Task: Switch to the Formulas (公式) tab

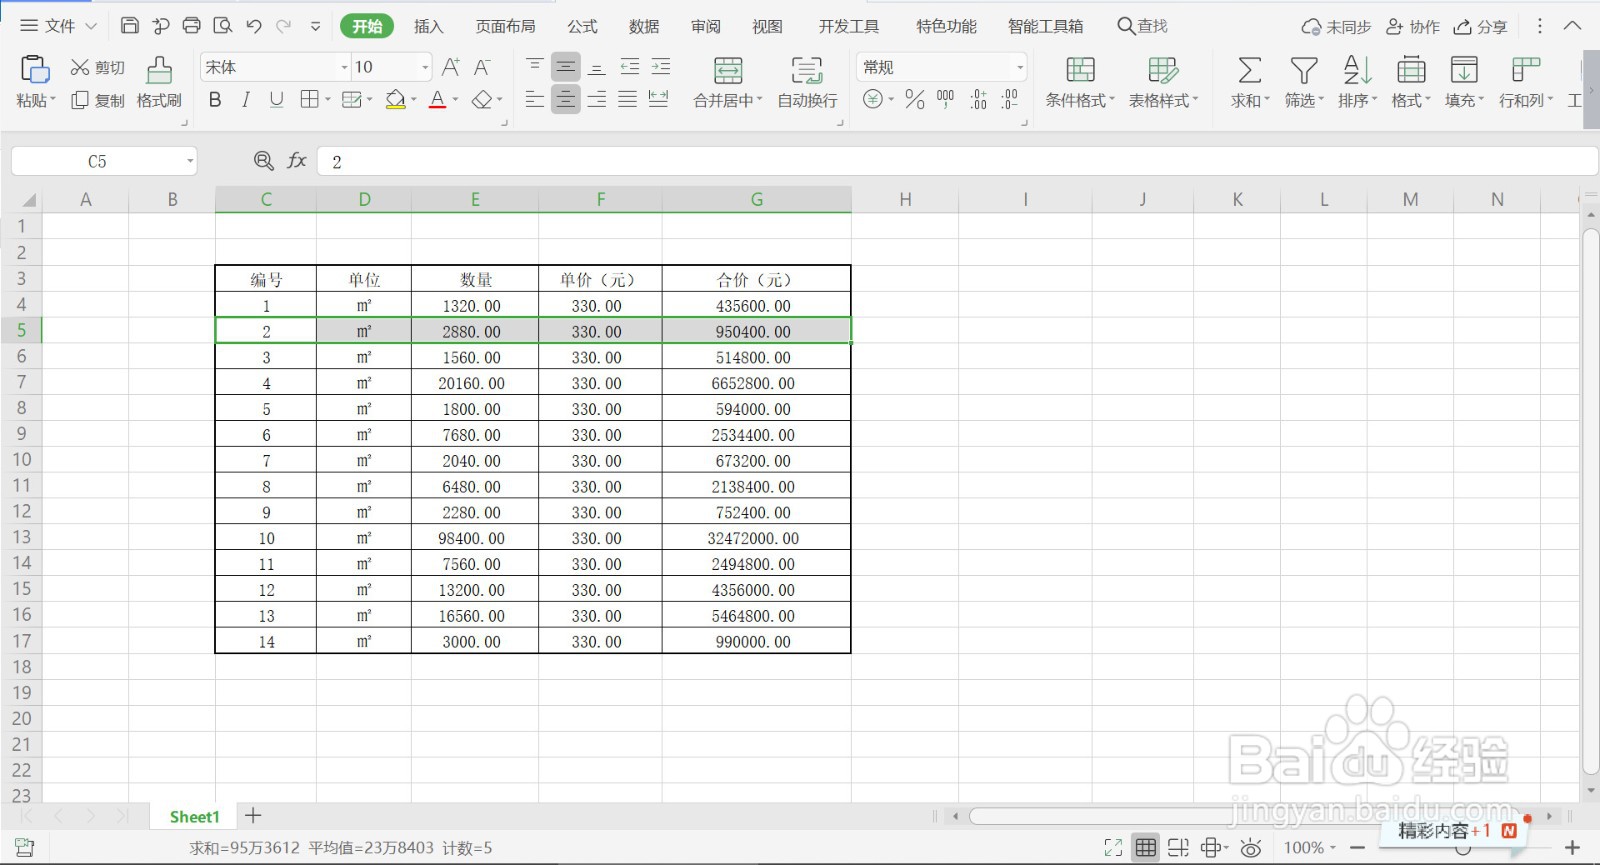Action: 582,26
